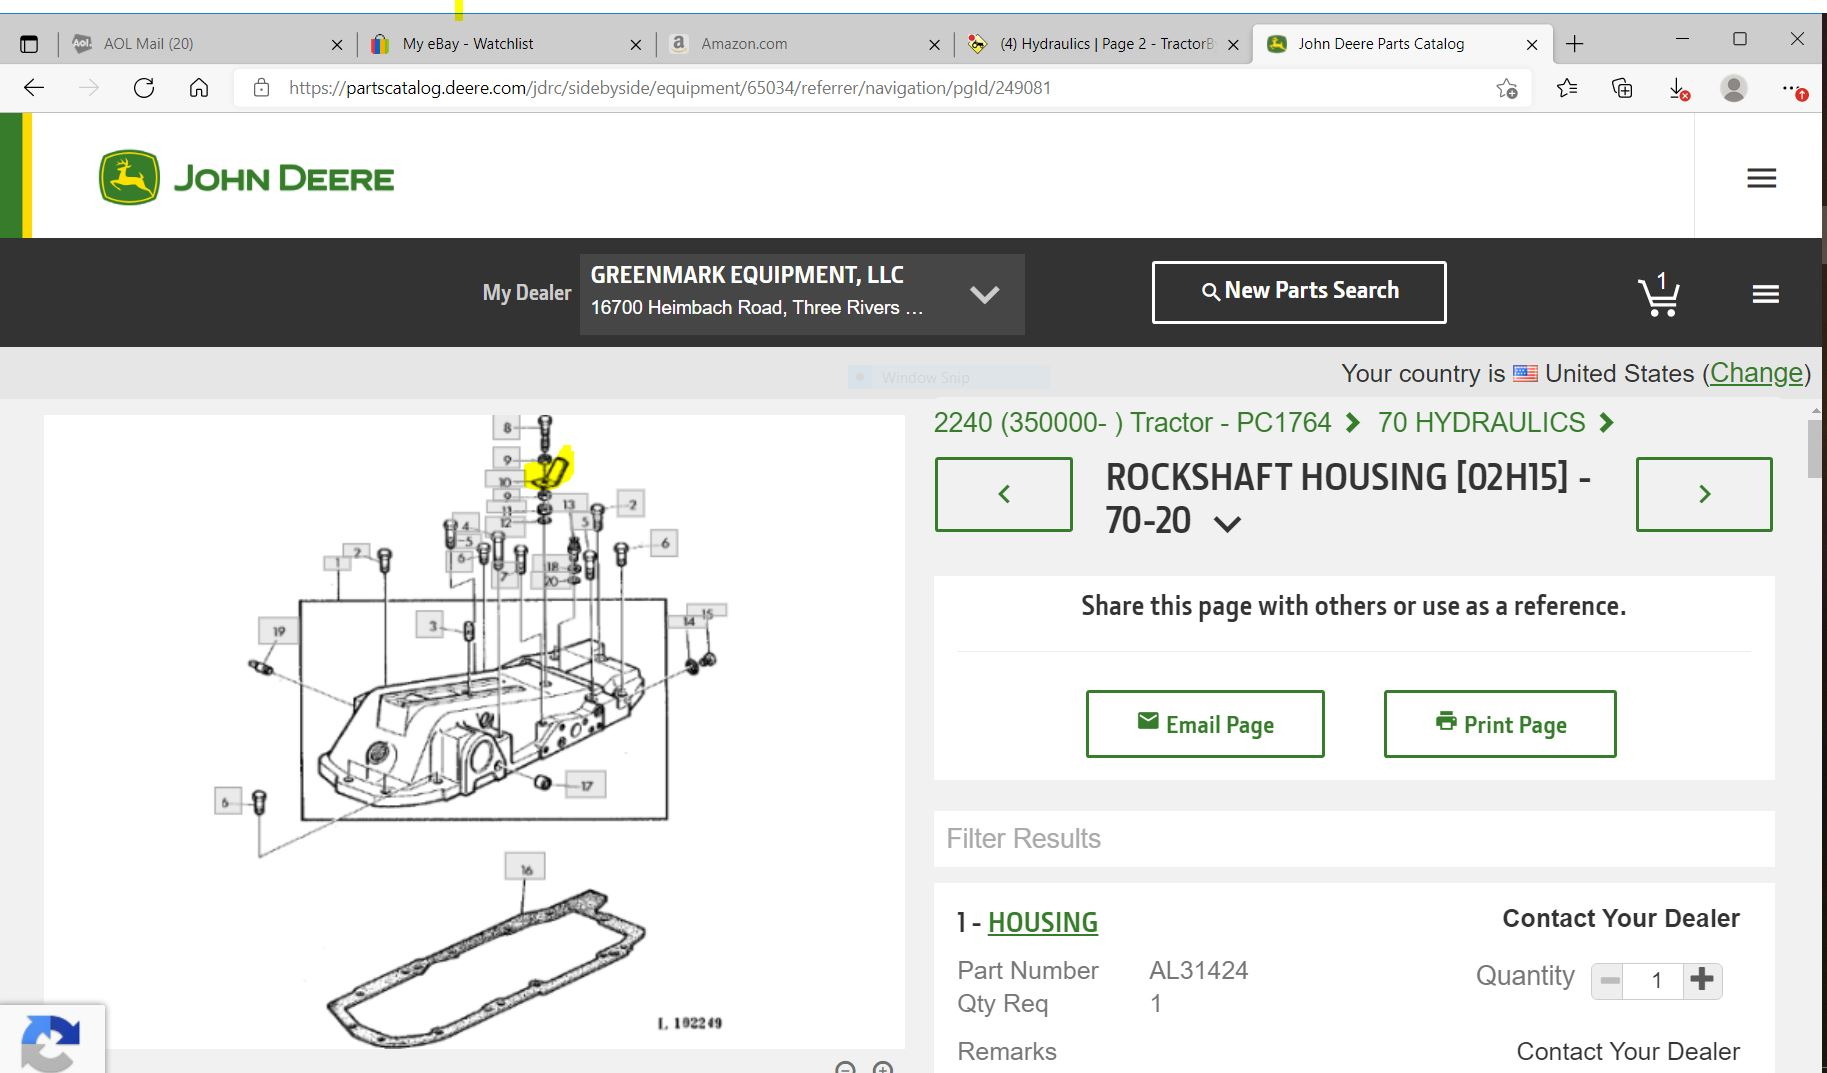Click callout 3 in the parts diagram
This screenshot has height=1073, width=1827.
coord(432,626)
